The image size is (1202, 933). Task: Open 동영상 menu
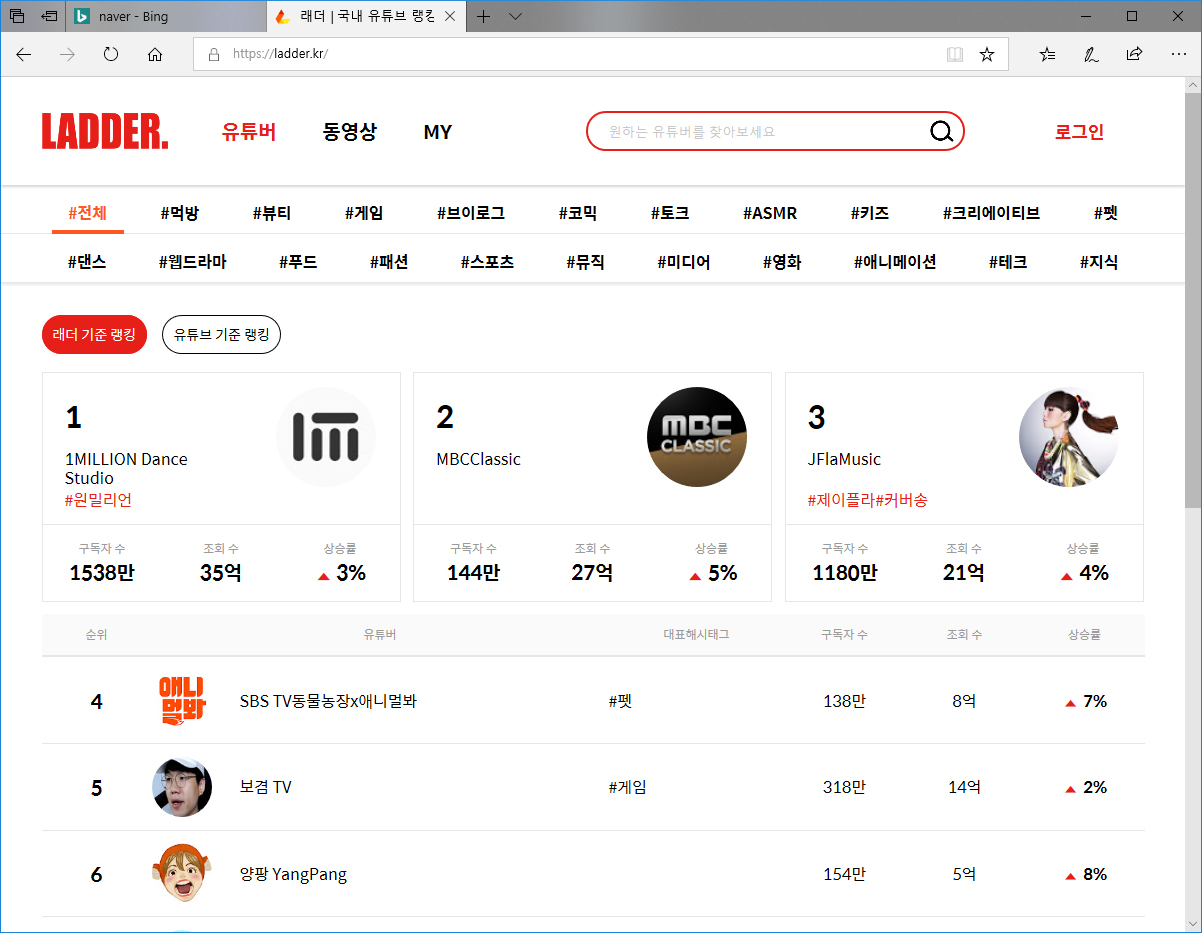click(350, 132)
